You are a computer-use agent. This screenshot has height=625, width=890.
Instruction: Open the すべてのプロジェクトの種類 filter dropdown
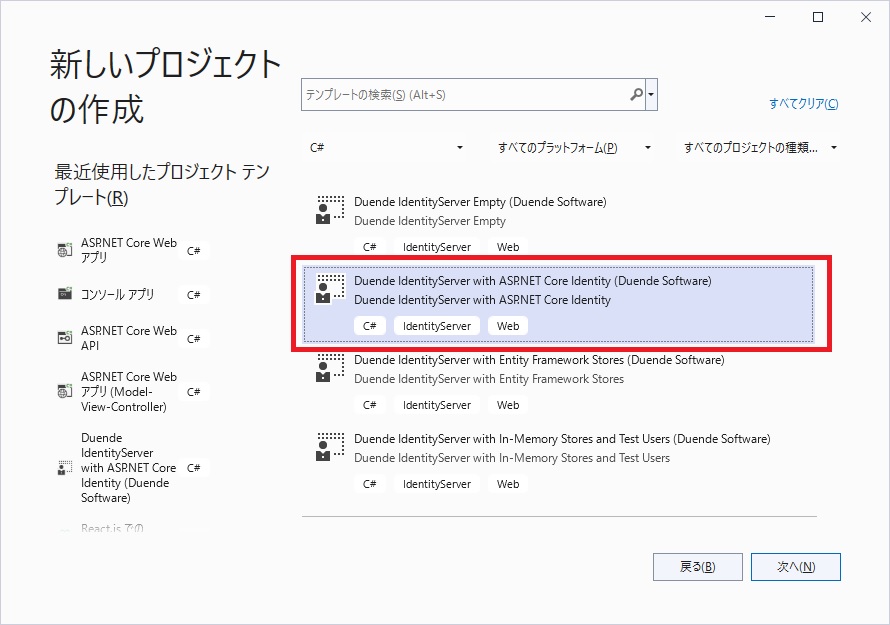[x=759, y=148]
